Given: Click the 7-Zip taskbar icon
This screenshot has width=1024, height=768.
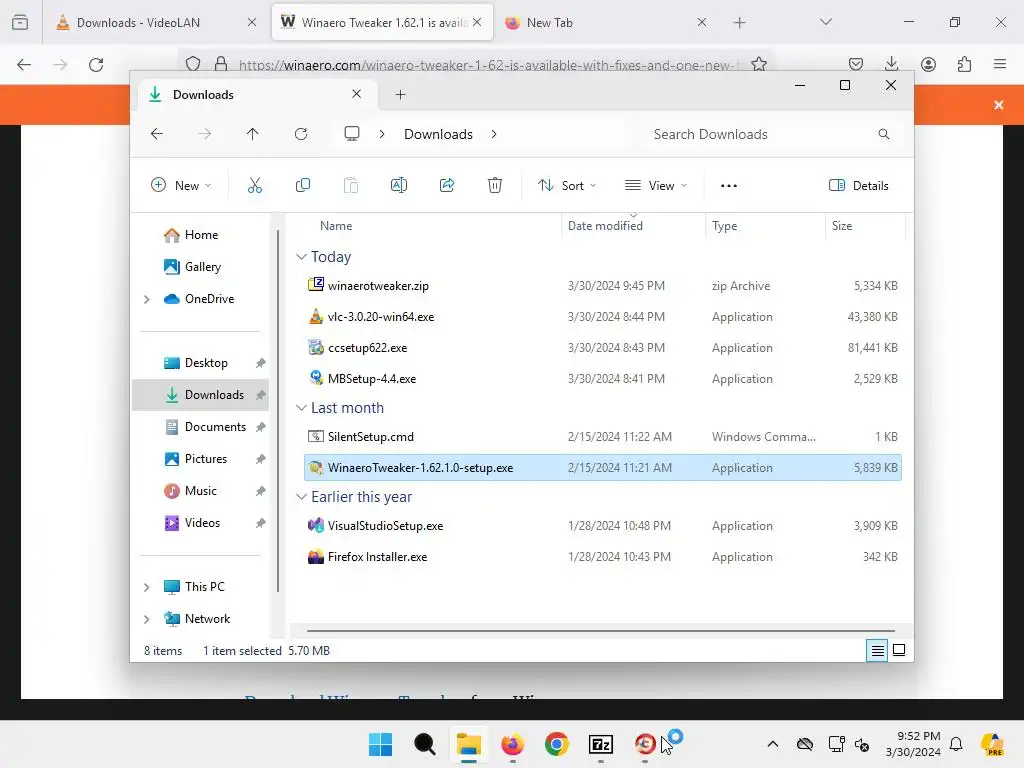Looking at the screenshot, I should 601,744.
